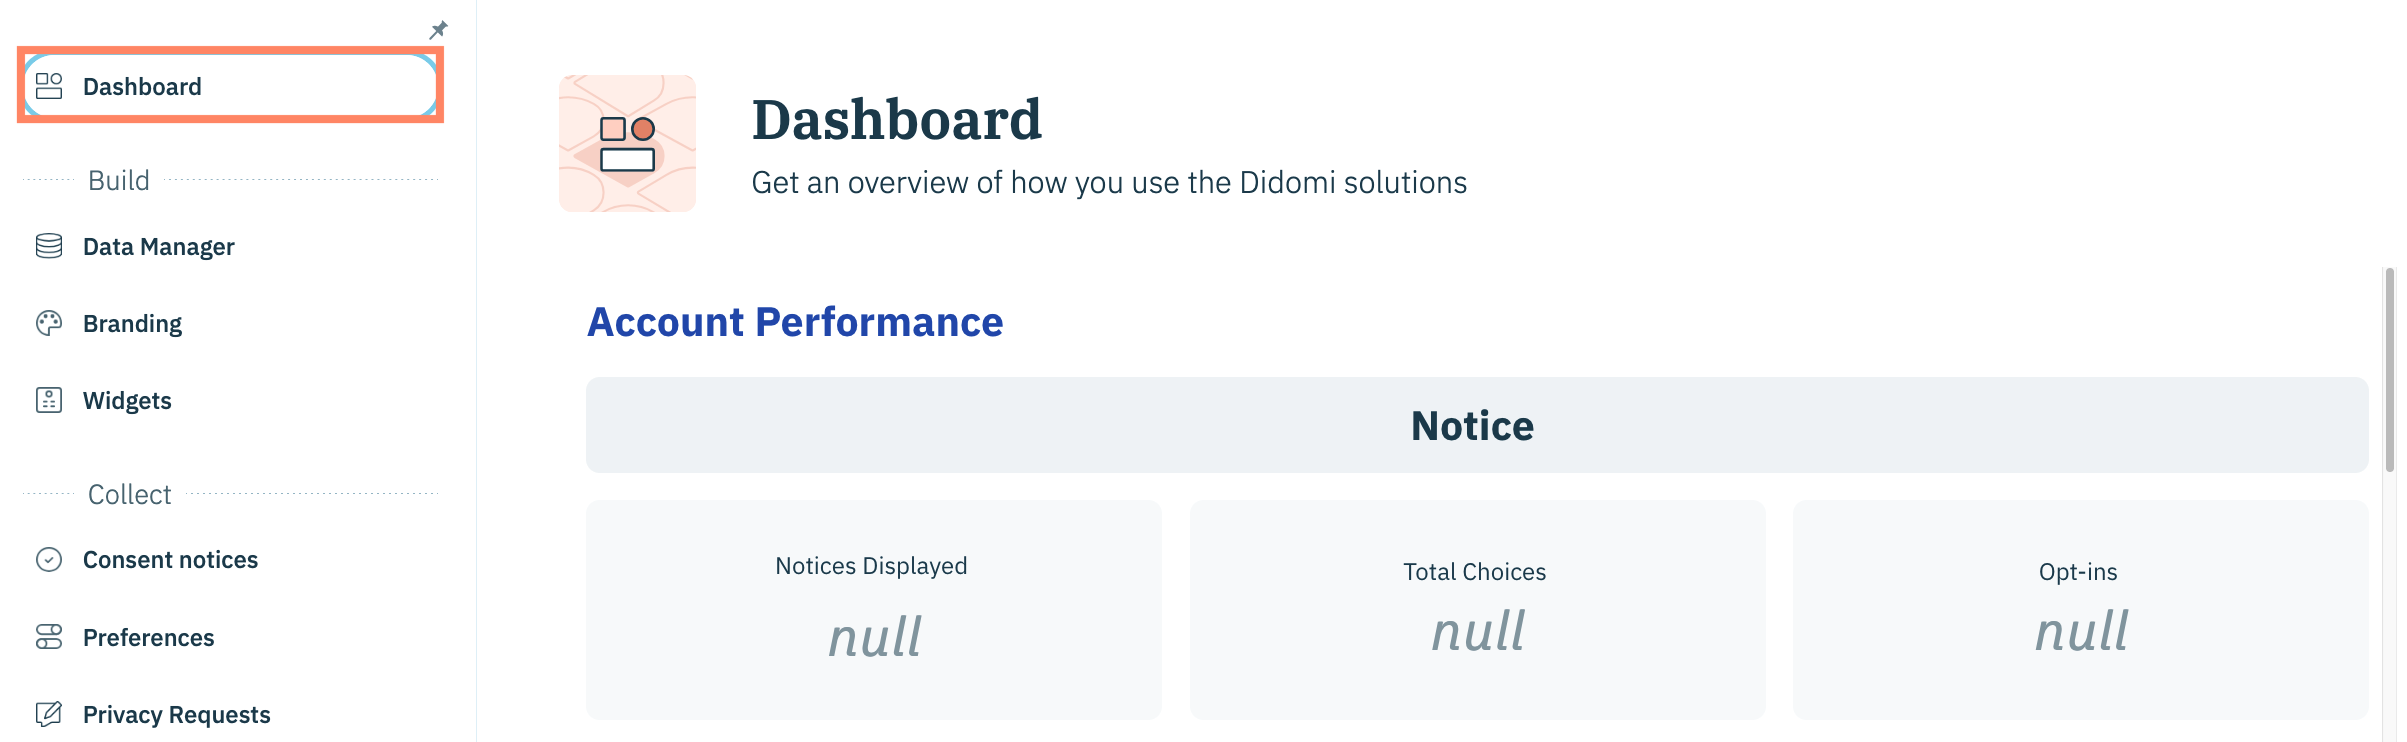This screenshot has width=2407, height=742.
Task: Click the Branding palette icon
Action: [49, 323]
